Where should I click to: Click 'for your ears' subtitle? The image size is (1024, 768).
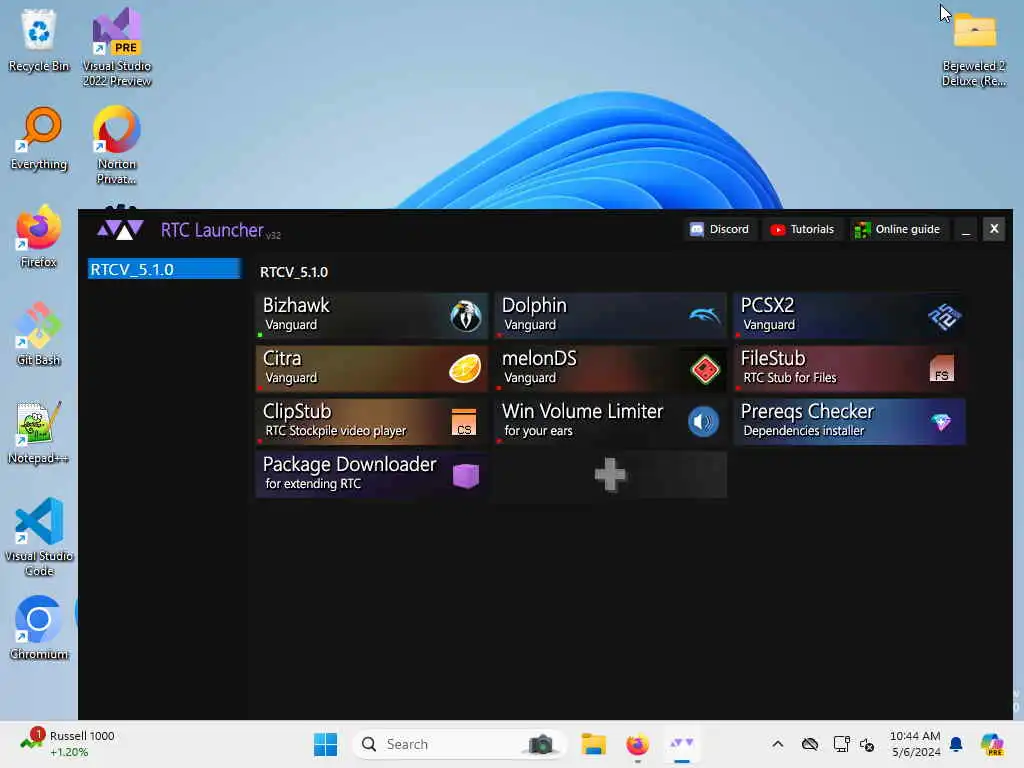[x=538, y=430]
